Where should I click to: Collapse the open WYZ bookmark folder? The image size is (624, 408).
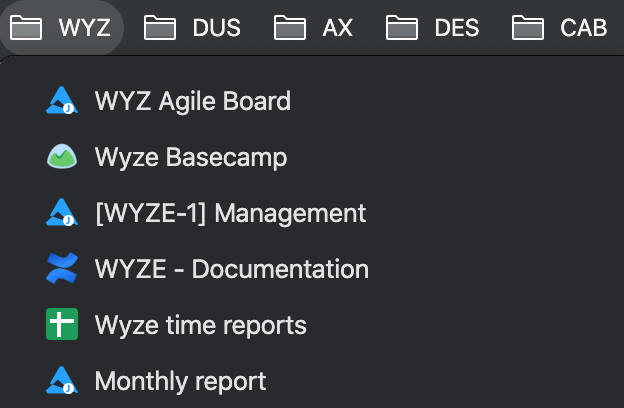pos(60,27)
